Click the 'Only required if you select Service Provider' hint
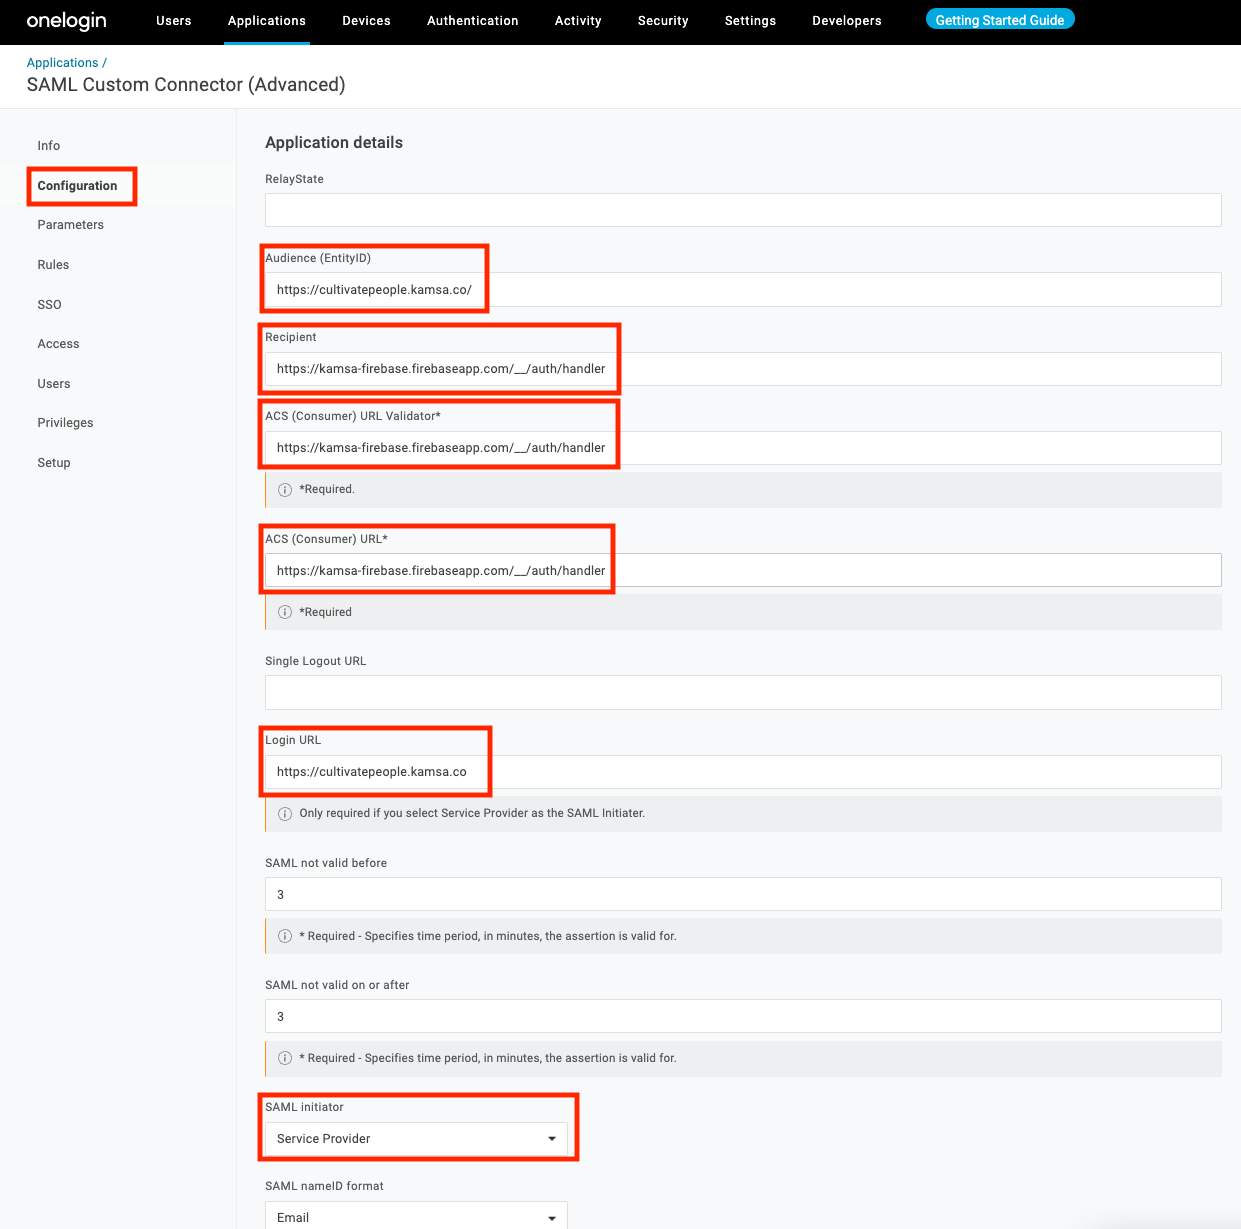The image size is (1241, 1229). coord(472,814)
